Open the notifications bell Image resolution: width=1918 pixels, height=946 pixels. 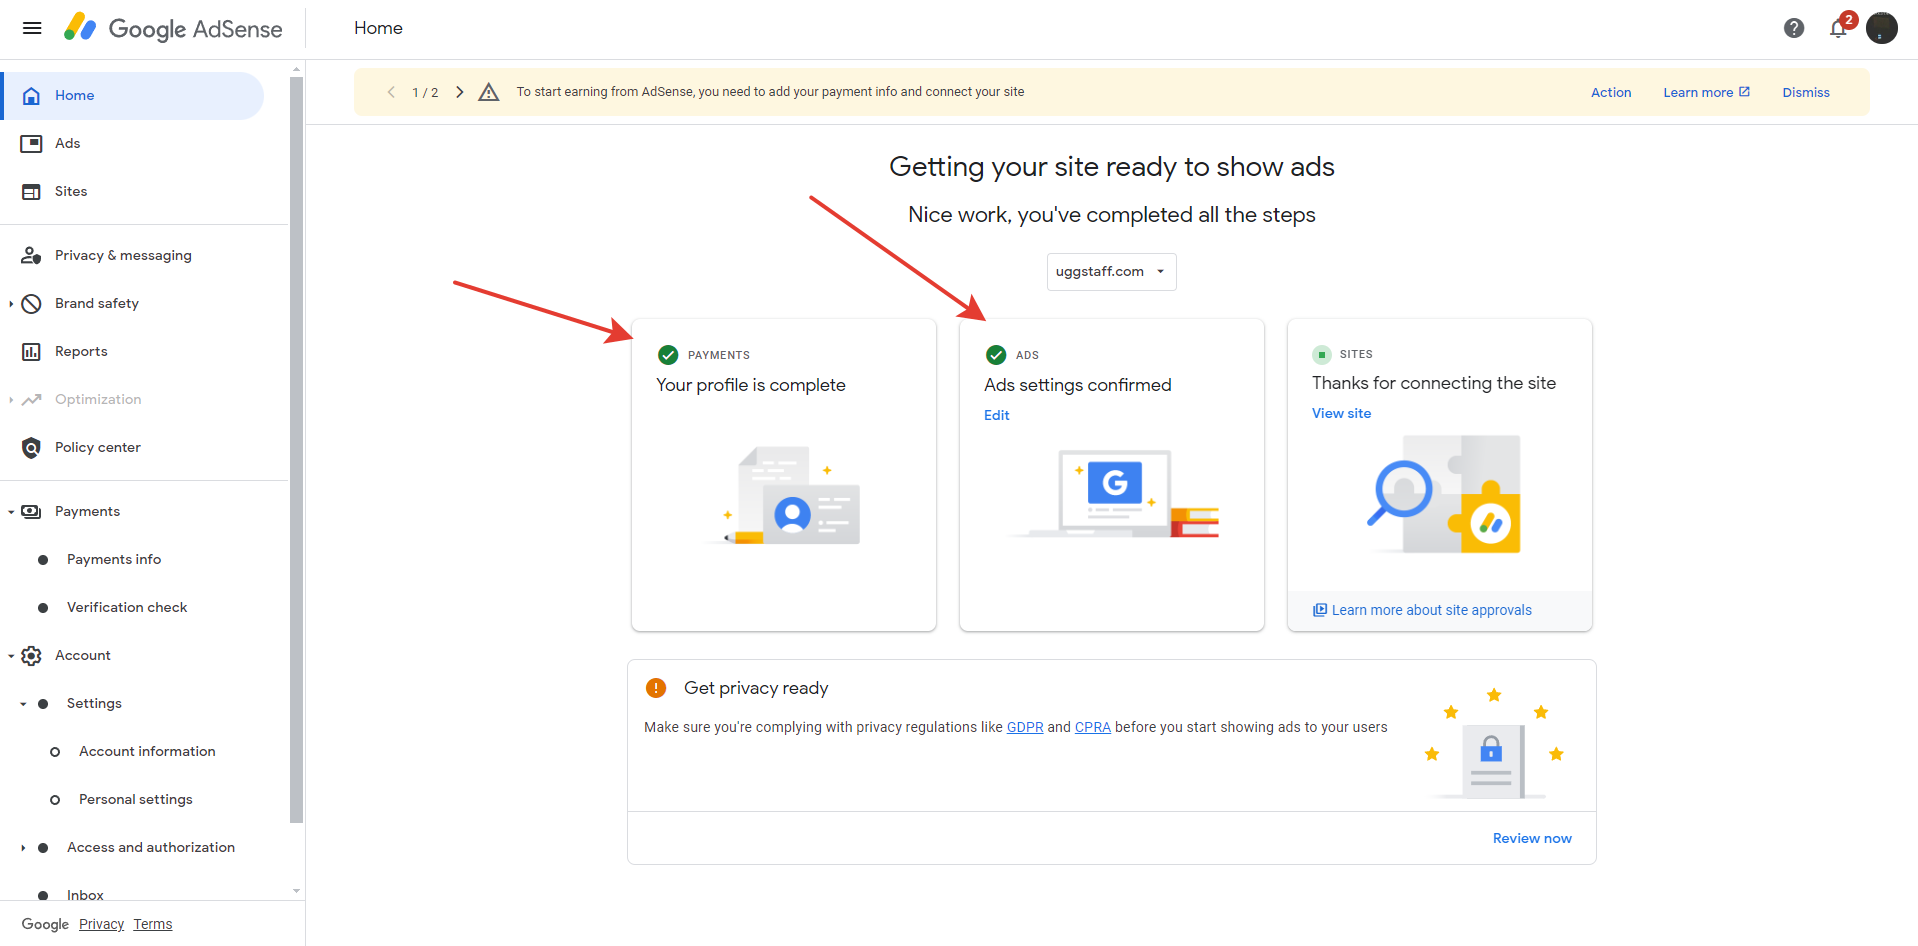(1838, 28)
